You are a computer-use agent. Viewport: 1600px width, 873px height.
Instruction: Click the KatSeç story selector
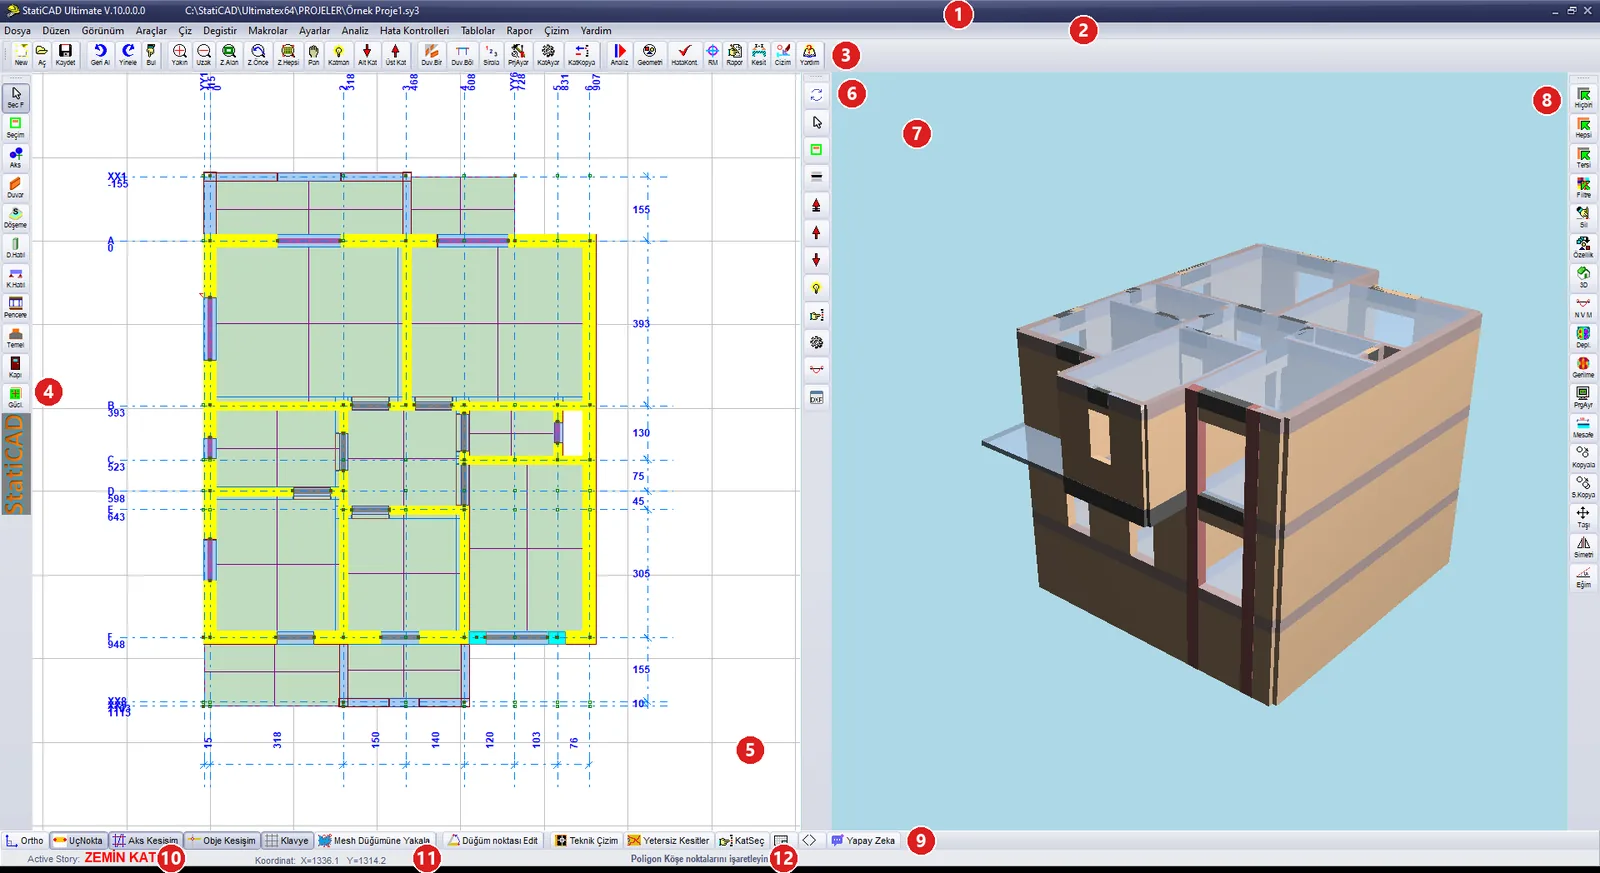[742, 841]
